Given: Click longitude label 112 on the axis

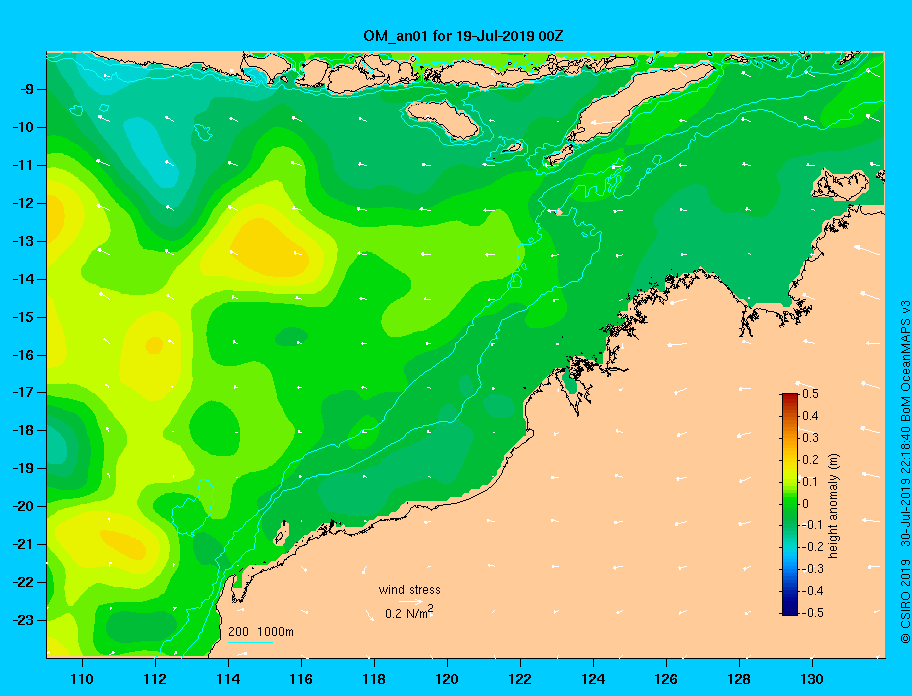Looking at the screenshot, I should click(x=155, y=679).
